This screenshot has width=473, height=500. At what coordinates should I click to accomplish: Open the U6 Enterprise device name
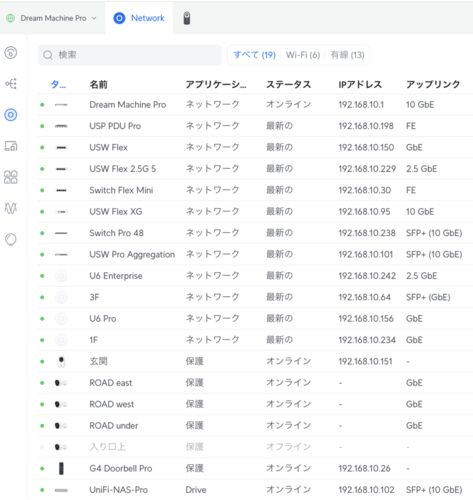tap(116, 276)
